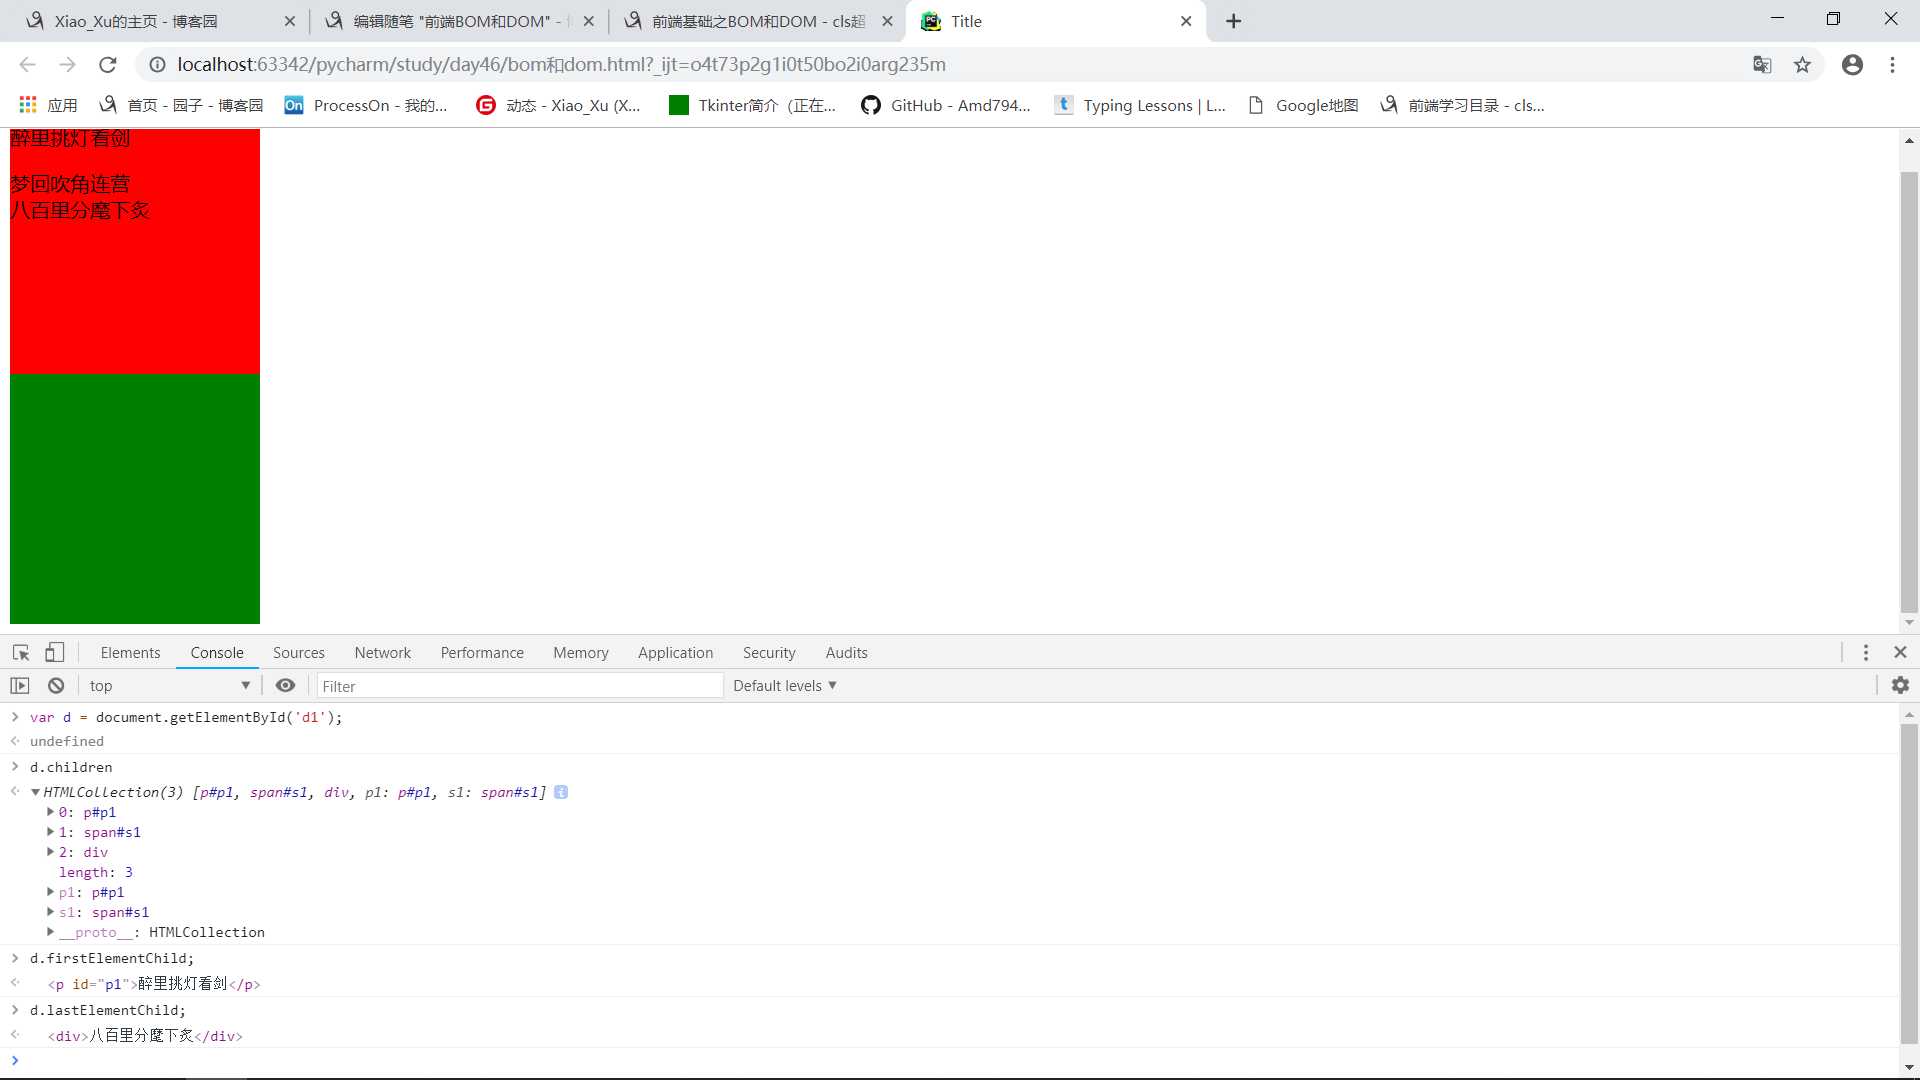Open the top execution context dropdown
Image resolution: width=1920 pixels, height=1080 pixels.
coord(169,686)
